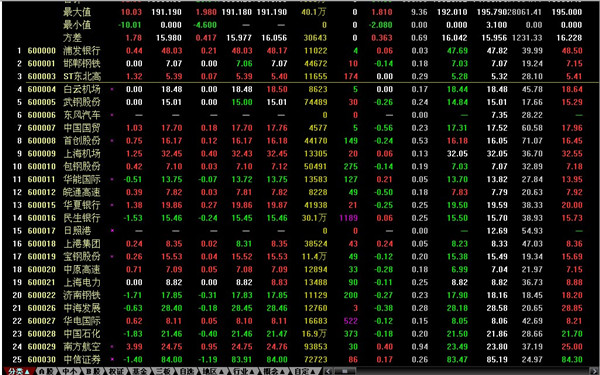Click stock name 中海发展

pyautogui.click(x=82, y=308)
